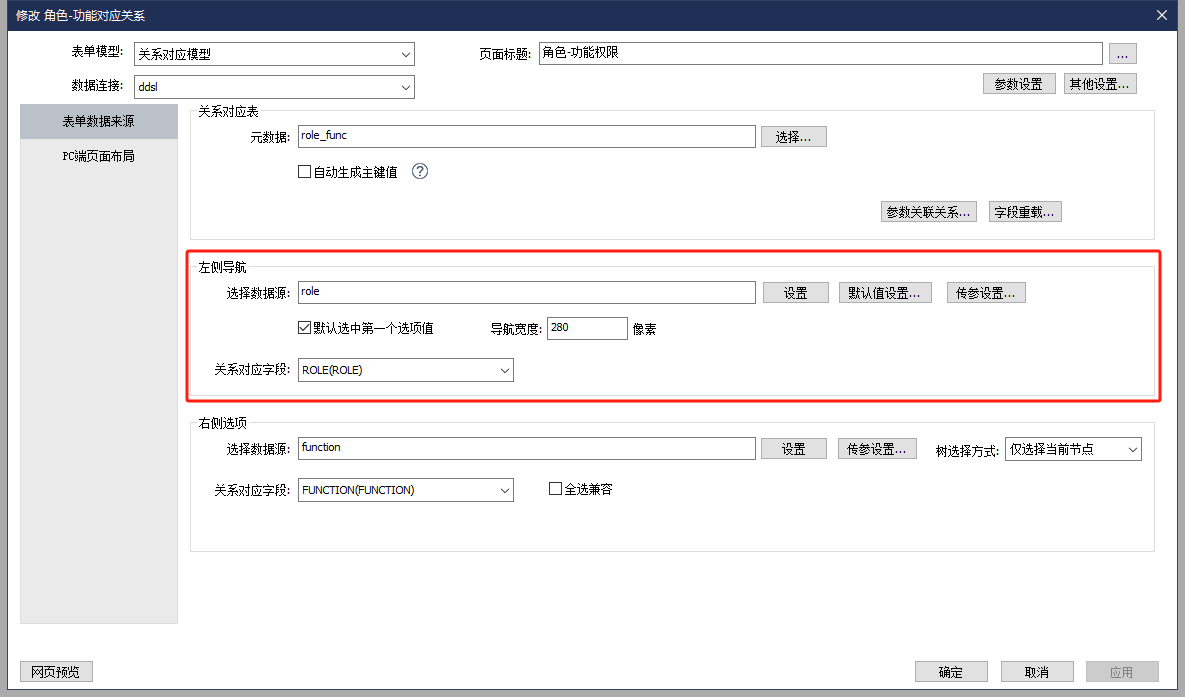
Task: Click 选择 button next to metadata field
Action: coord(793,137)
